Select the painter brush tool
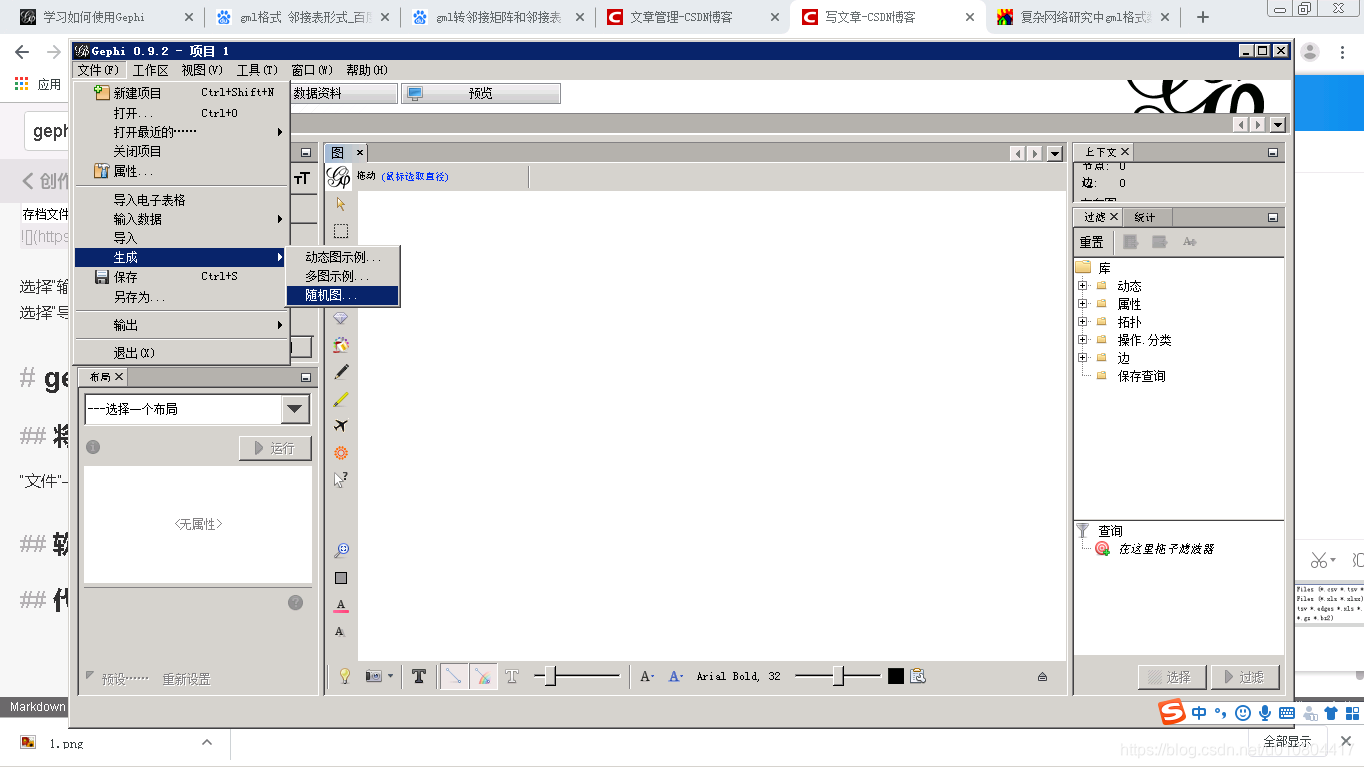Viewport: 1364px width, 768px height. 341,345
